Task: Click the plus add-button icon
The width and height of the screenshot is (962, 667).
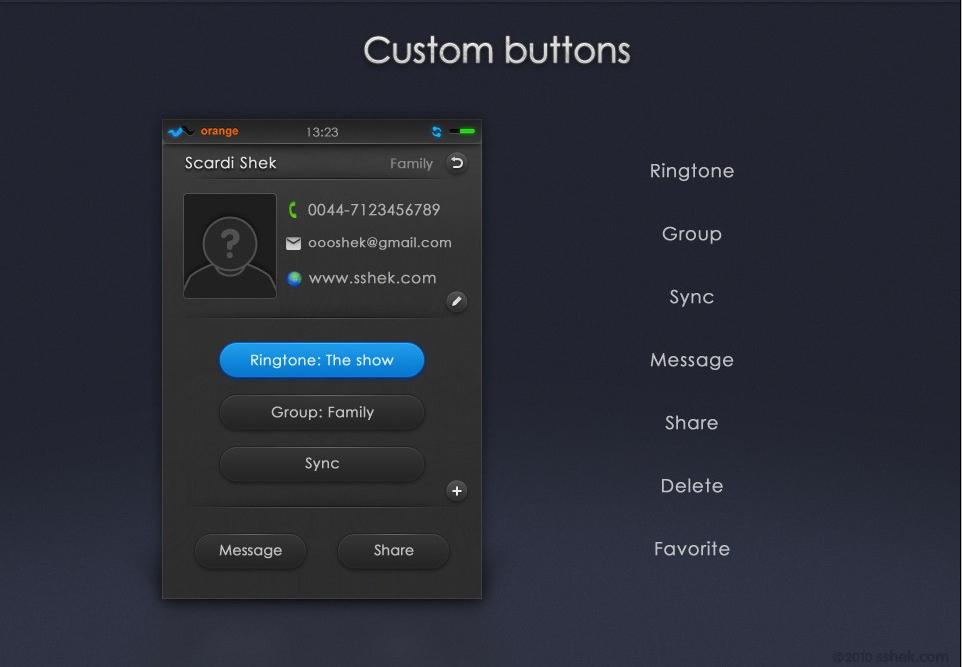Action: (x=456, y=491)
